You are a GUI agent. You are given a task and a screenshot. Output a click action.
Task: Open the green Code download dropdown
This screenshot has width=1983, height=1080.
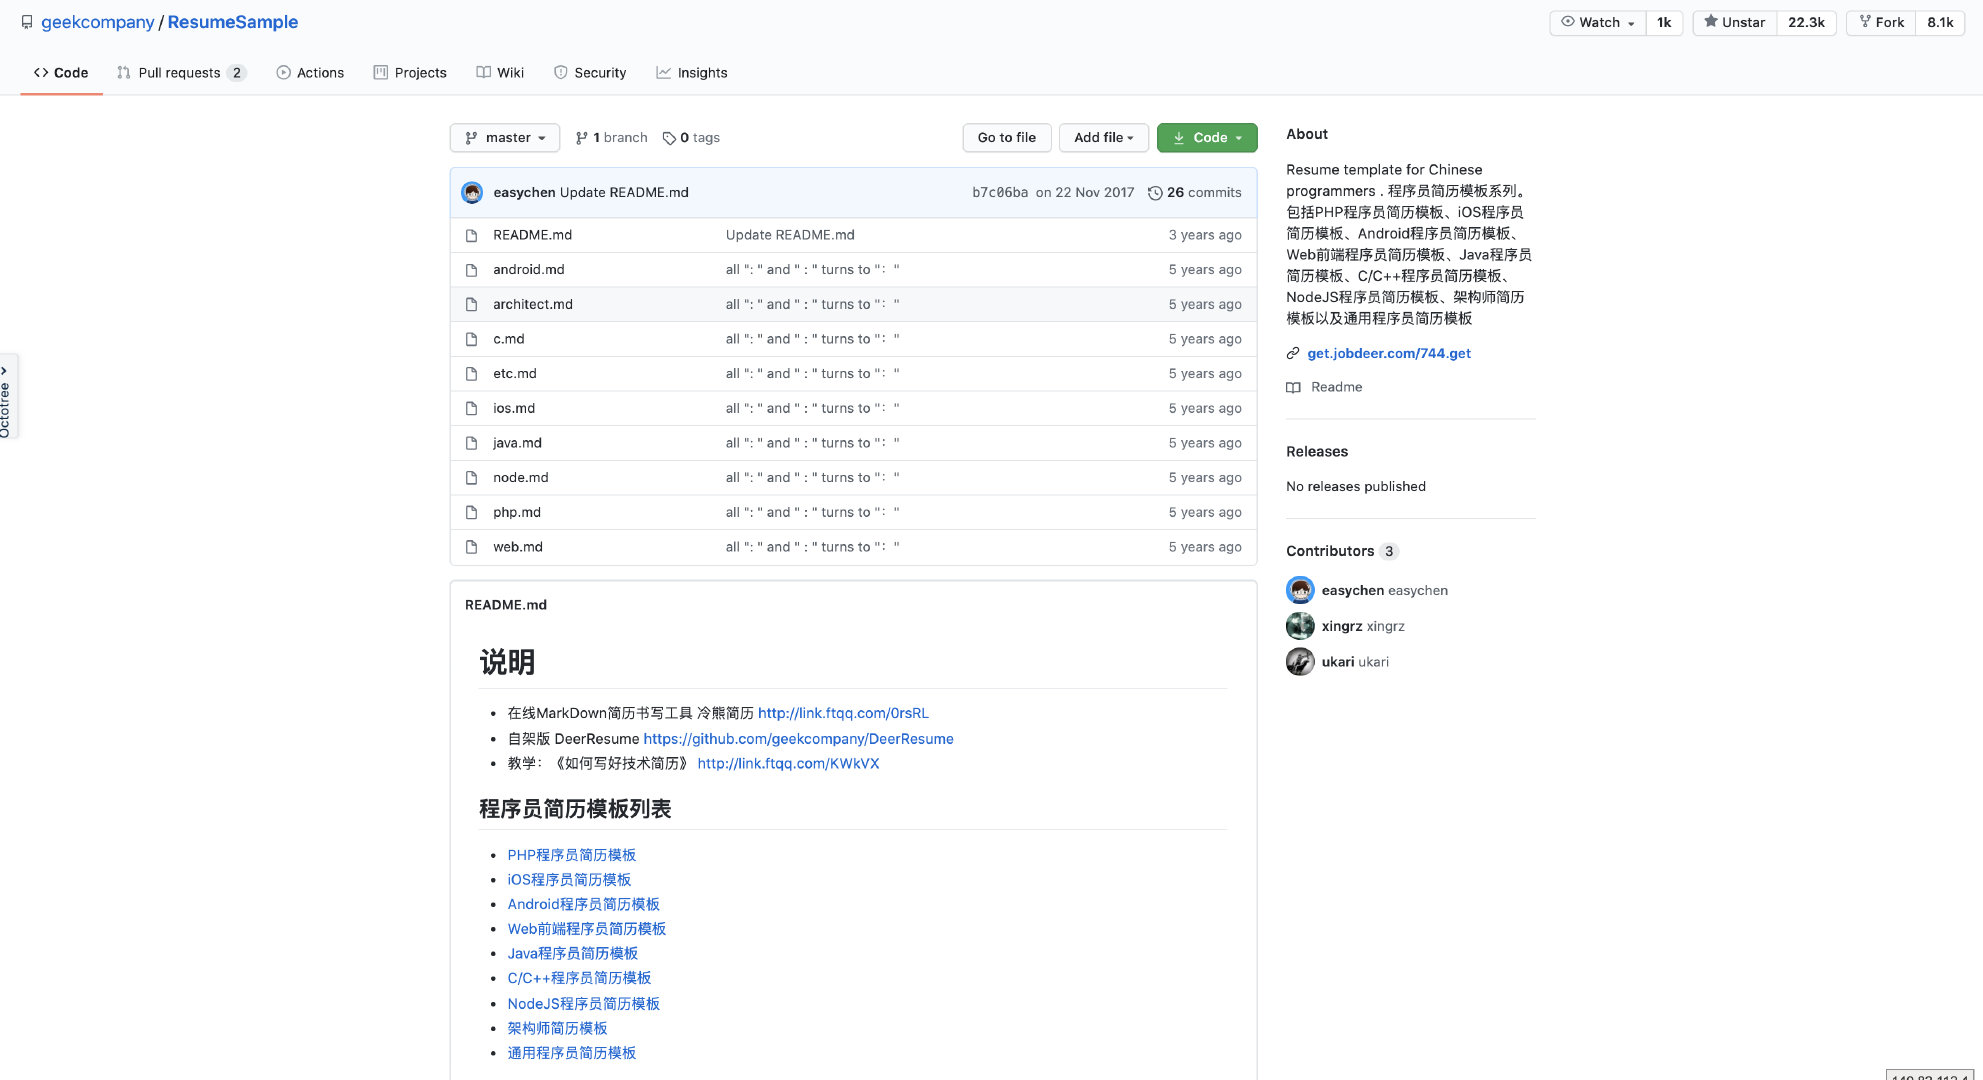click(x=1207, y=138)
